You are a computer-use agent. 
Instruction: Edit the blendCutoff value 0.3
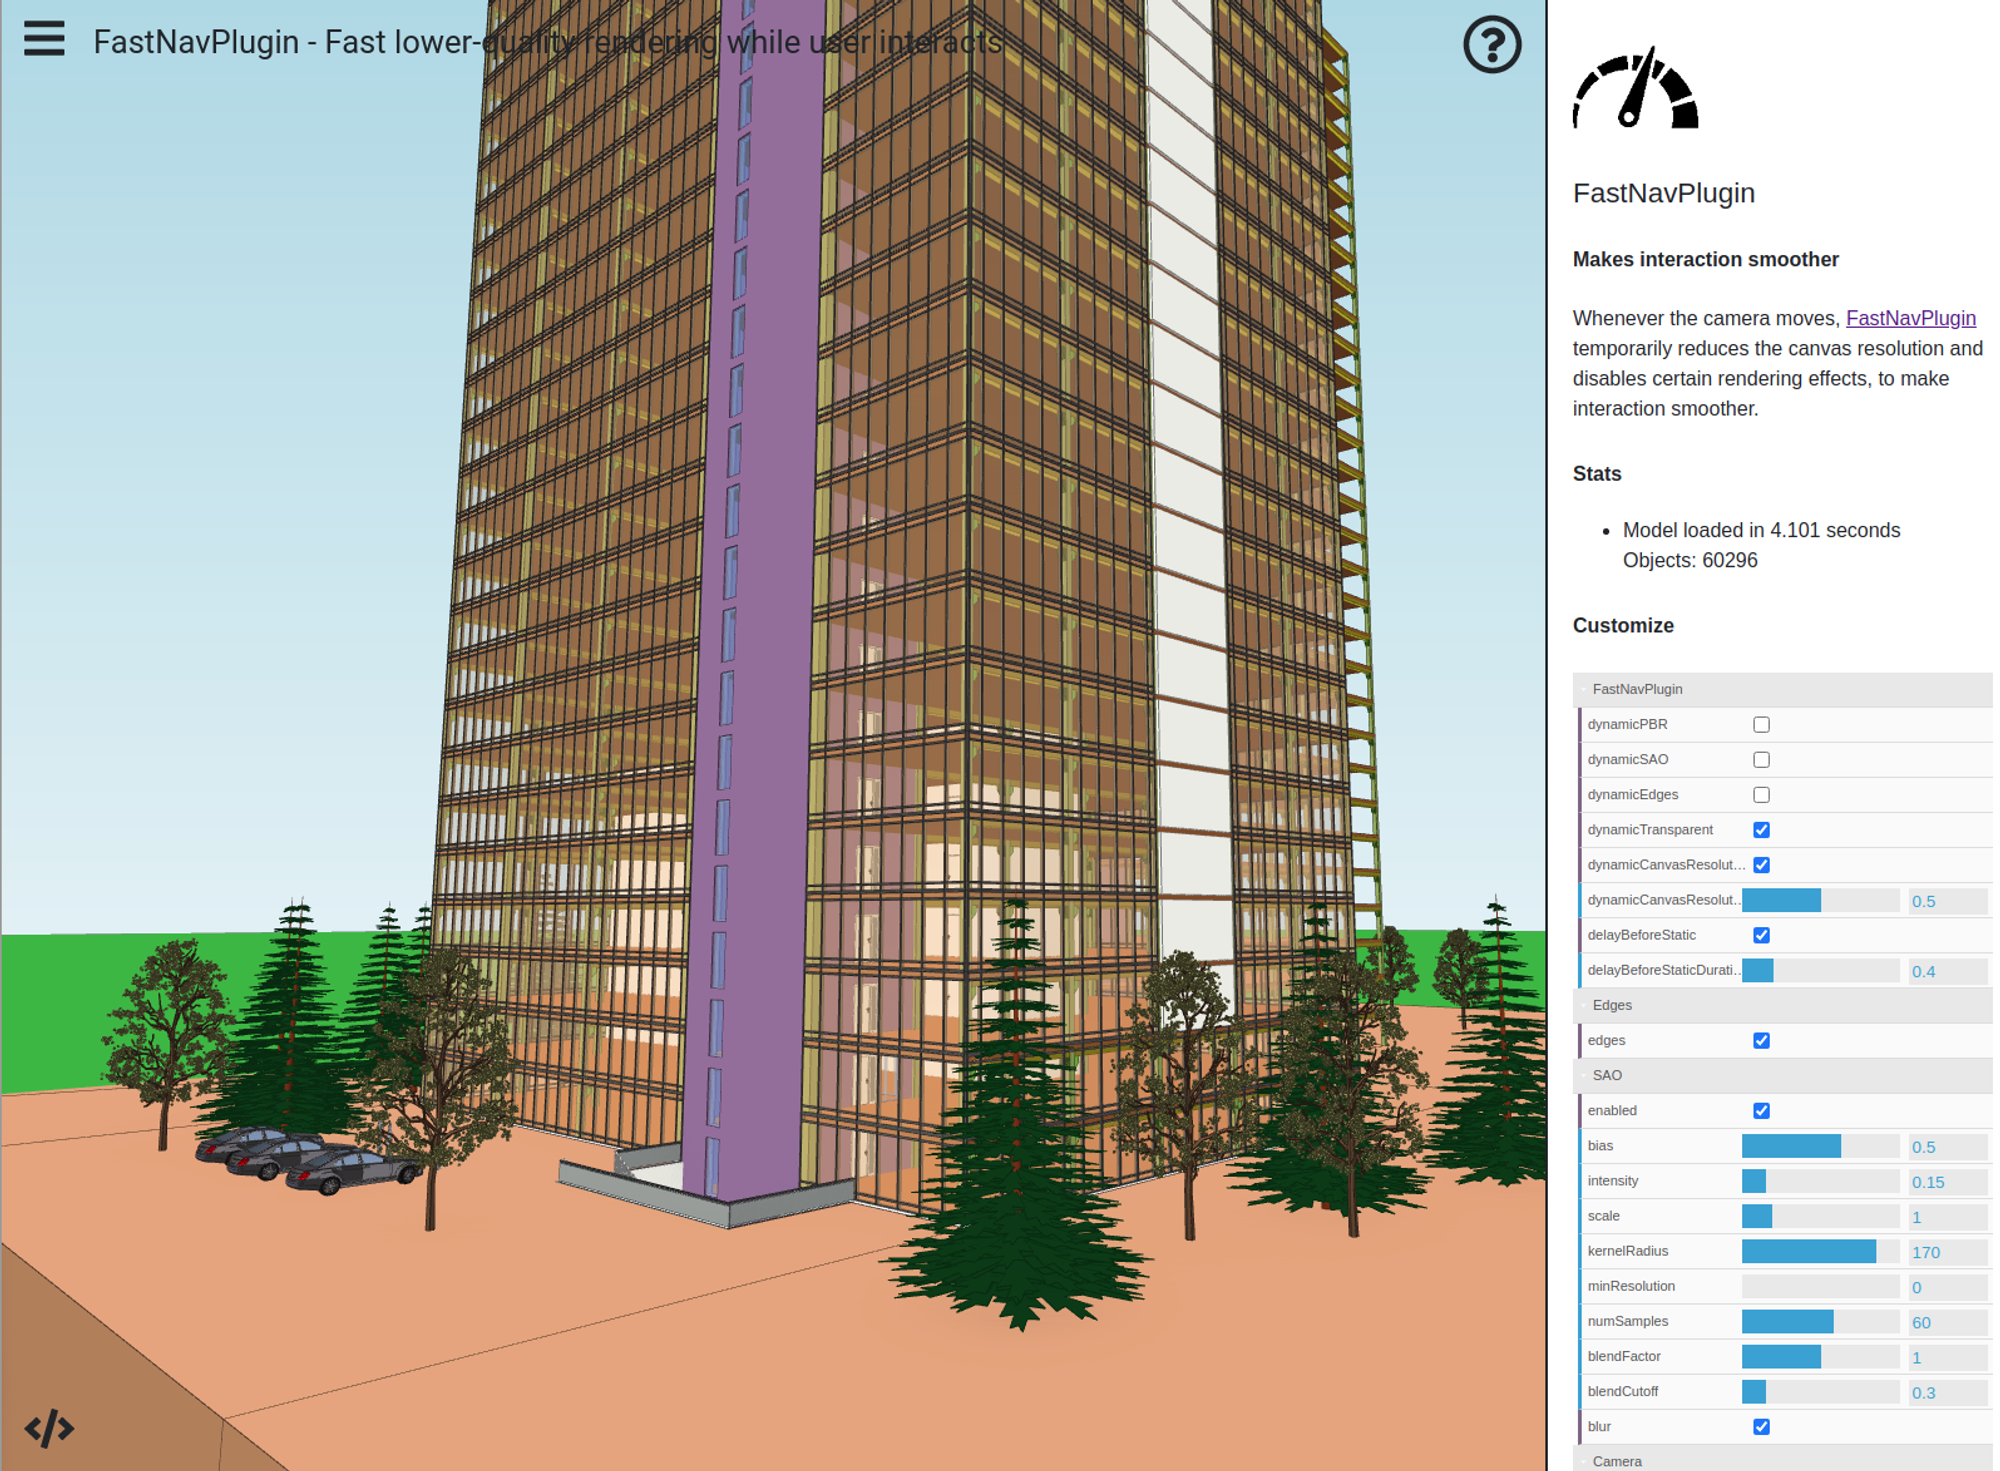pyautogui.click(x=1947, y=1392)
